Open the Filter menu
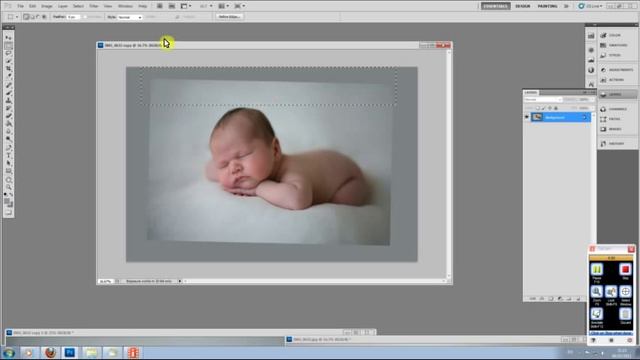The width and height of the screenshot is (640, 360). [94, 6]
